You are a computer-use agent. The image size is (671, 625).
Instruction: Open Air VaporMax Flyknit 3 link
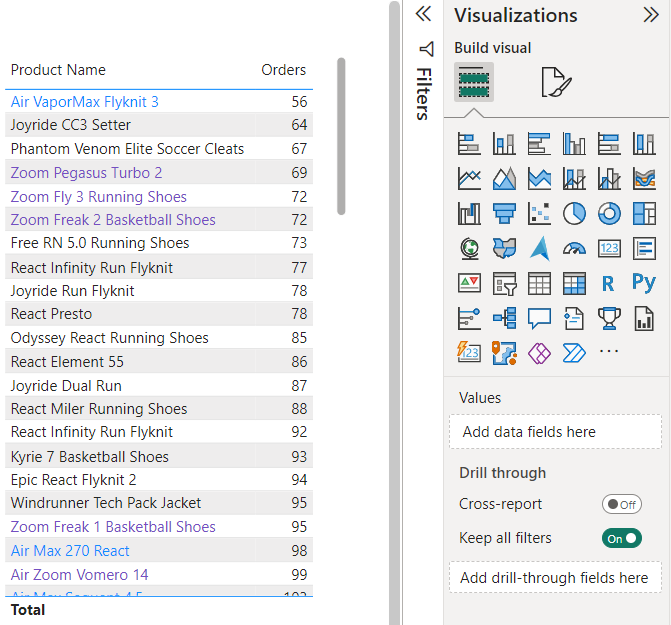tap(85, 102)
